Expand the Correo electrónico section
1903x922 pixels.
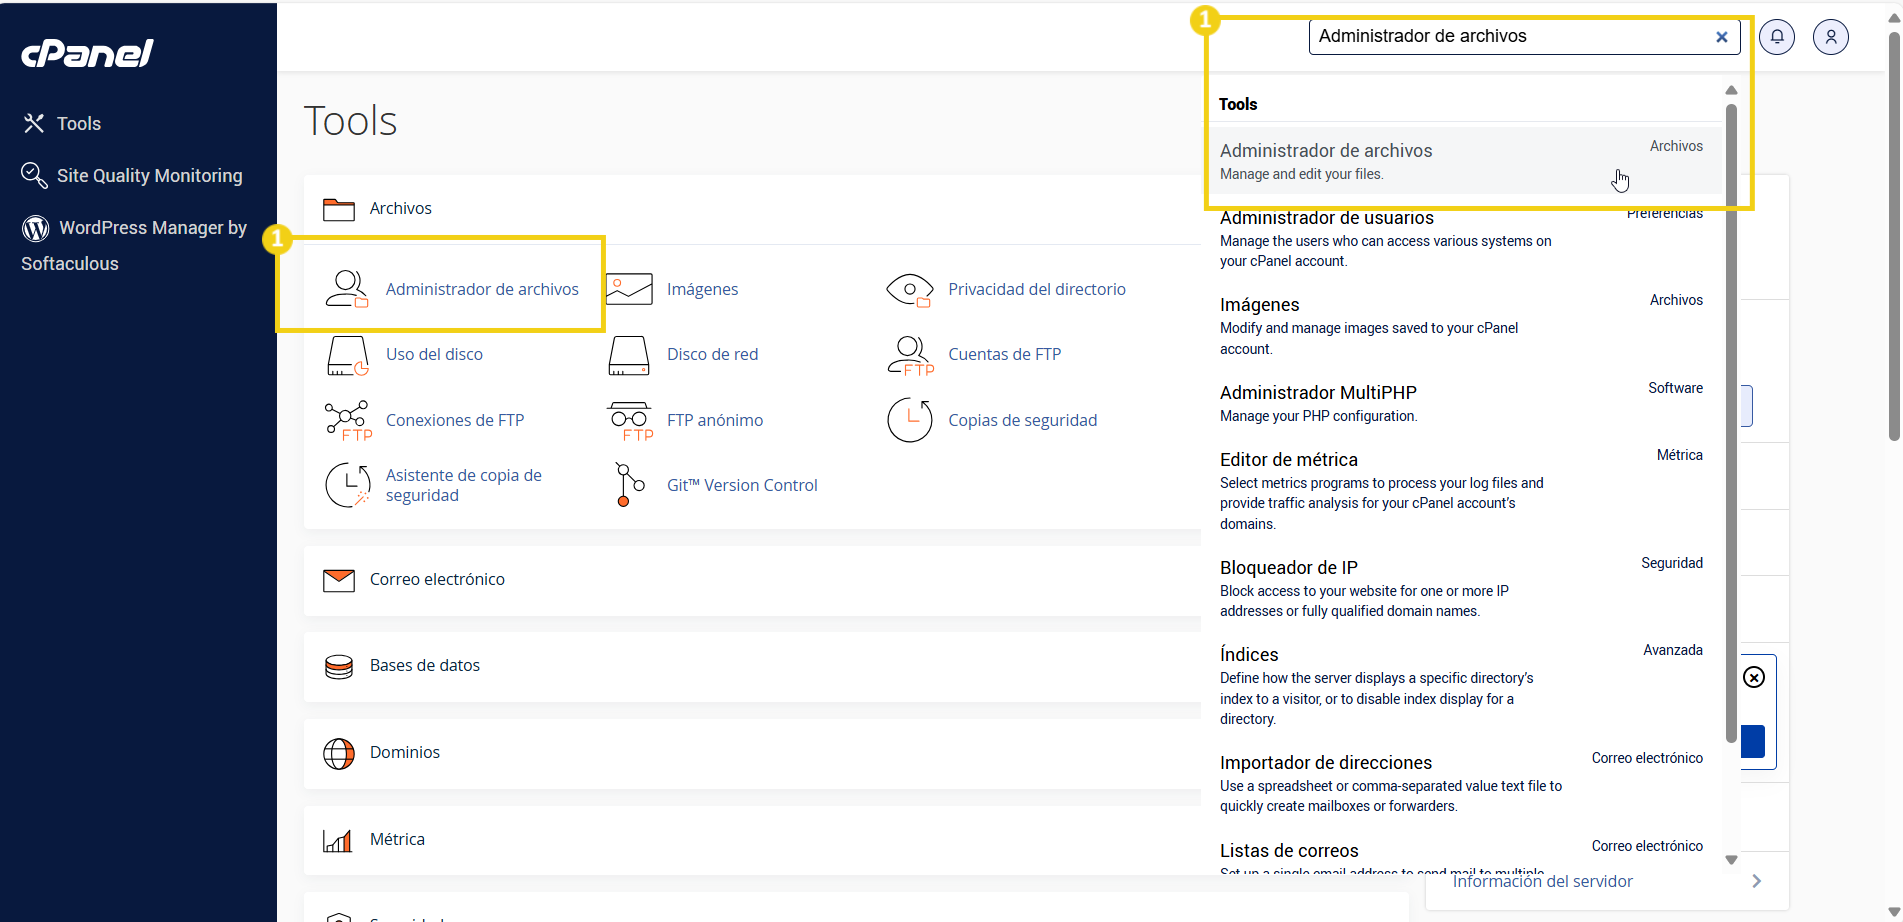pos(437,580)
